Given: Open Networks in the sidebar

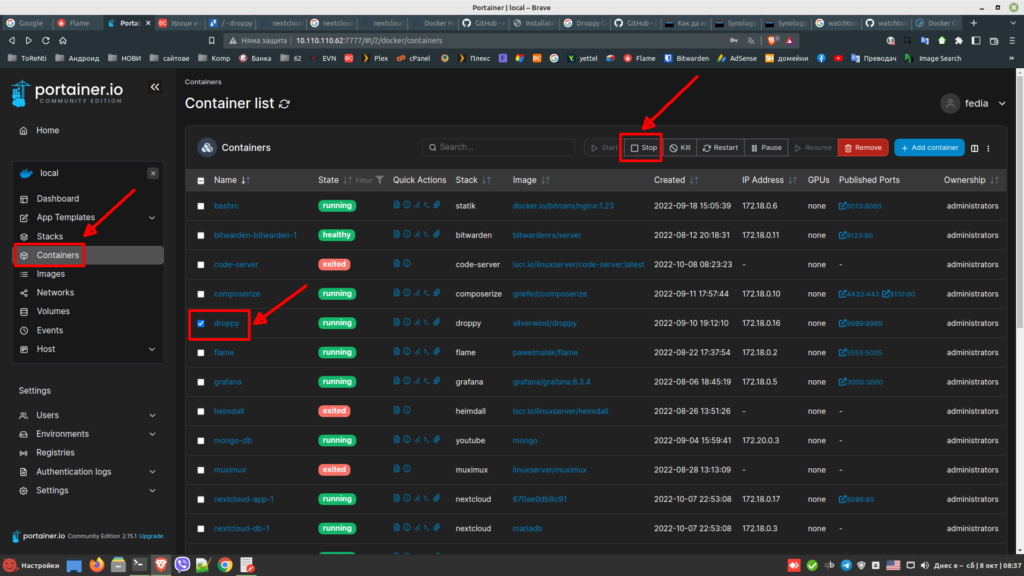Looking at the screenshot, I should click(55, 293).
